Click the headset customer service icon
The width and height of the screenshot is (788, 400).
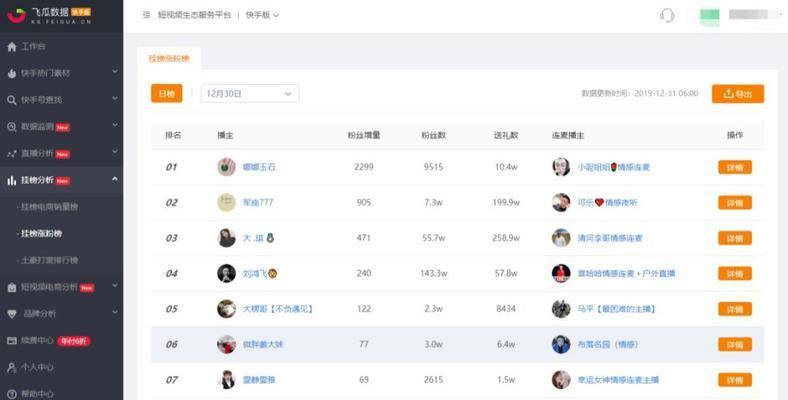(x=667, y=15)
